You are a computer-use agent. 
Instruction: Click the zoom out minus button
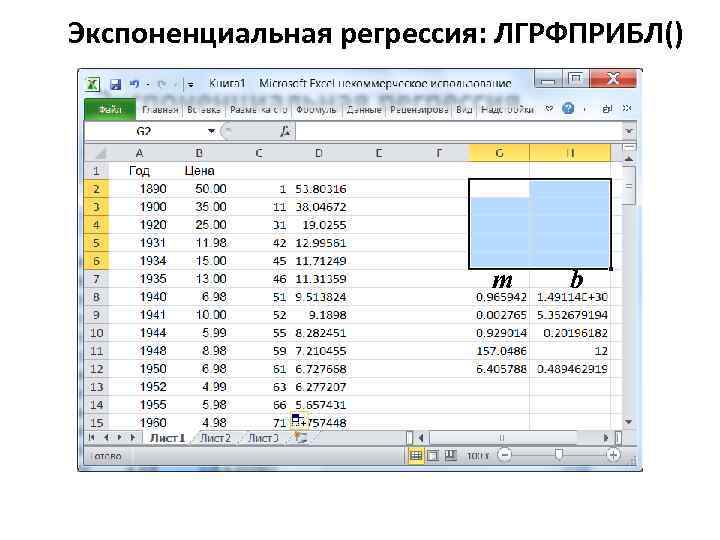tap(505, 456)
